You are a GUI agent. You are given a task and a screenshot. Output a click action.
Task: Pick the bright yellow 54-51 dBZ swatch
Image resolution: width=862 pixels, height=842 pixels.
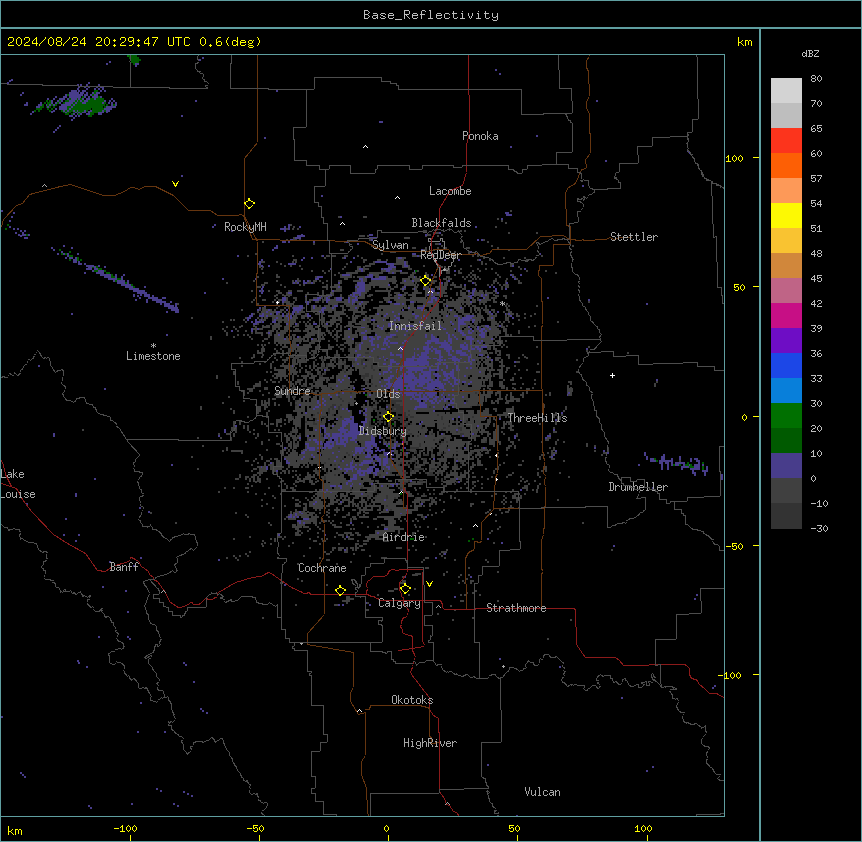click(786, 215)
